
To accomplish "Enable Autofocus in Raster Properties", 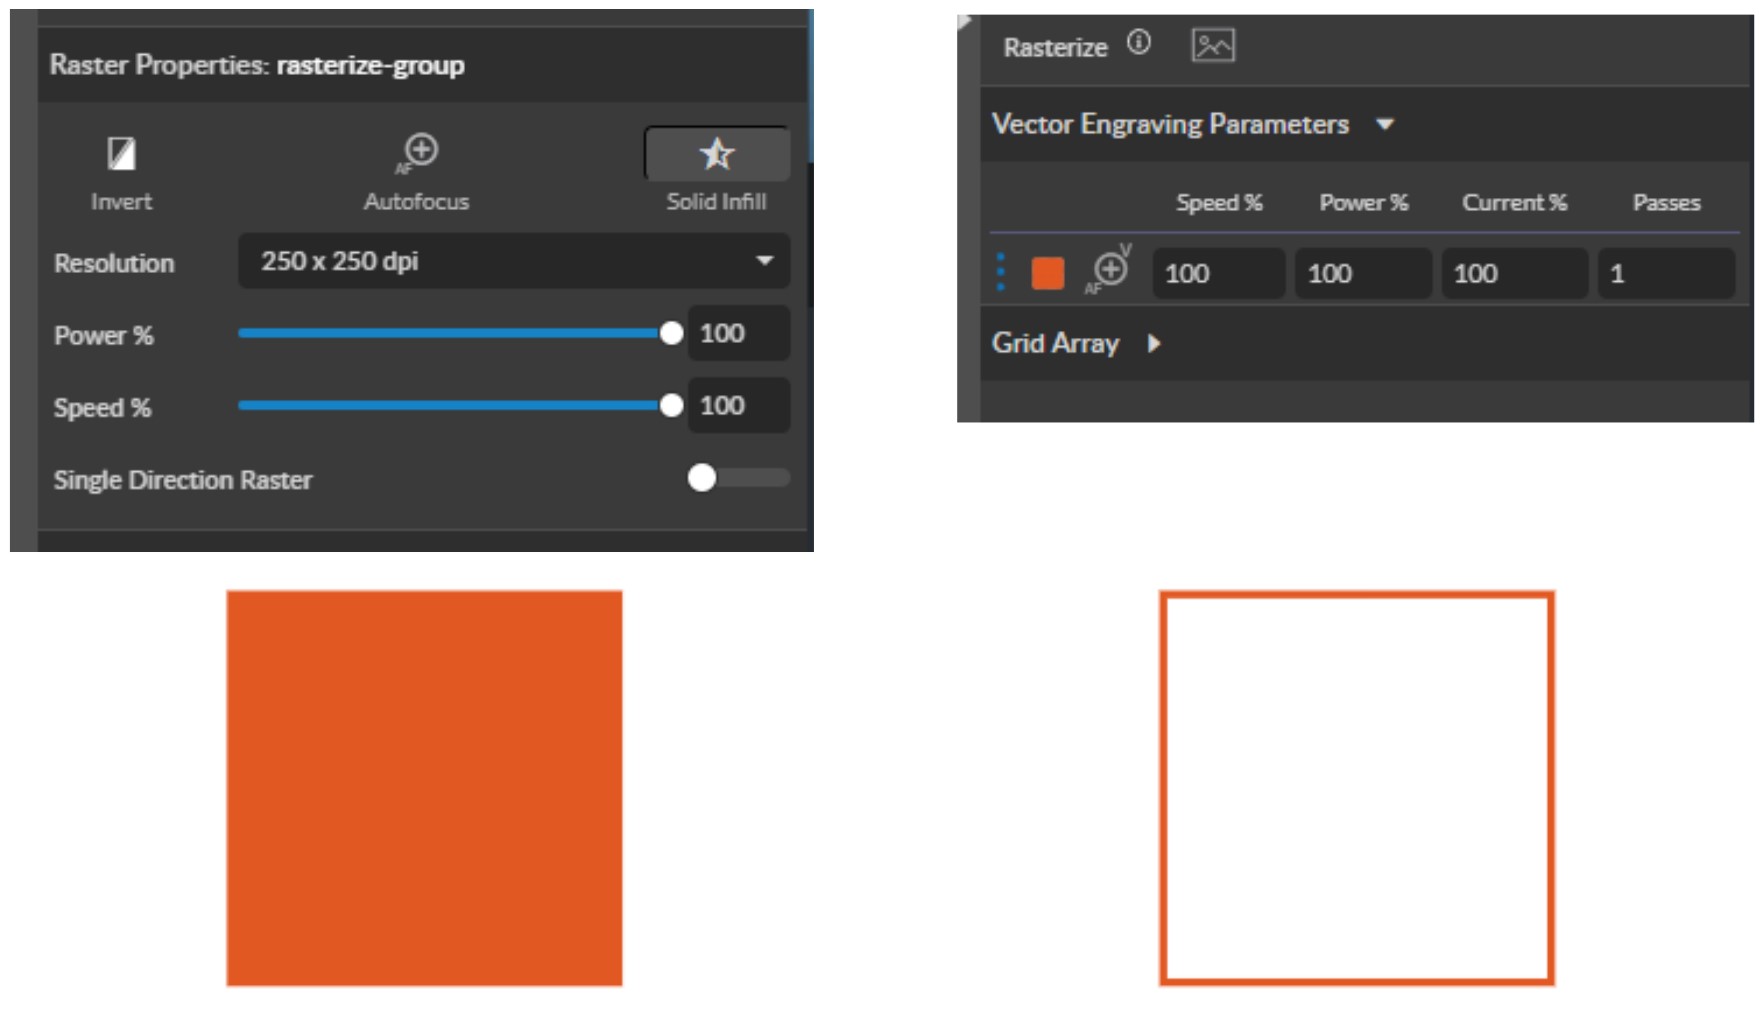I will [x=419, y=152].
